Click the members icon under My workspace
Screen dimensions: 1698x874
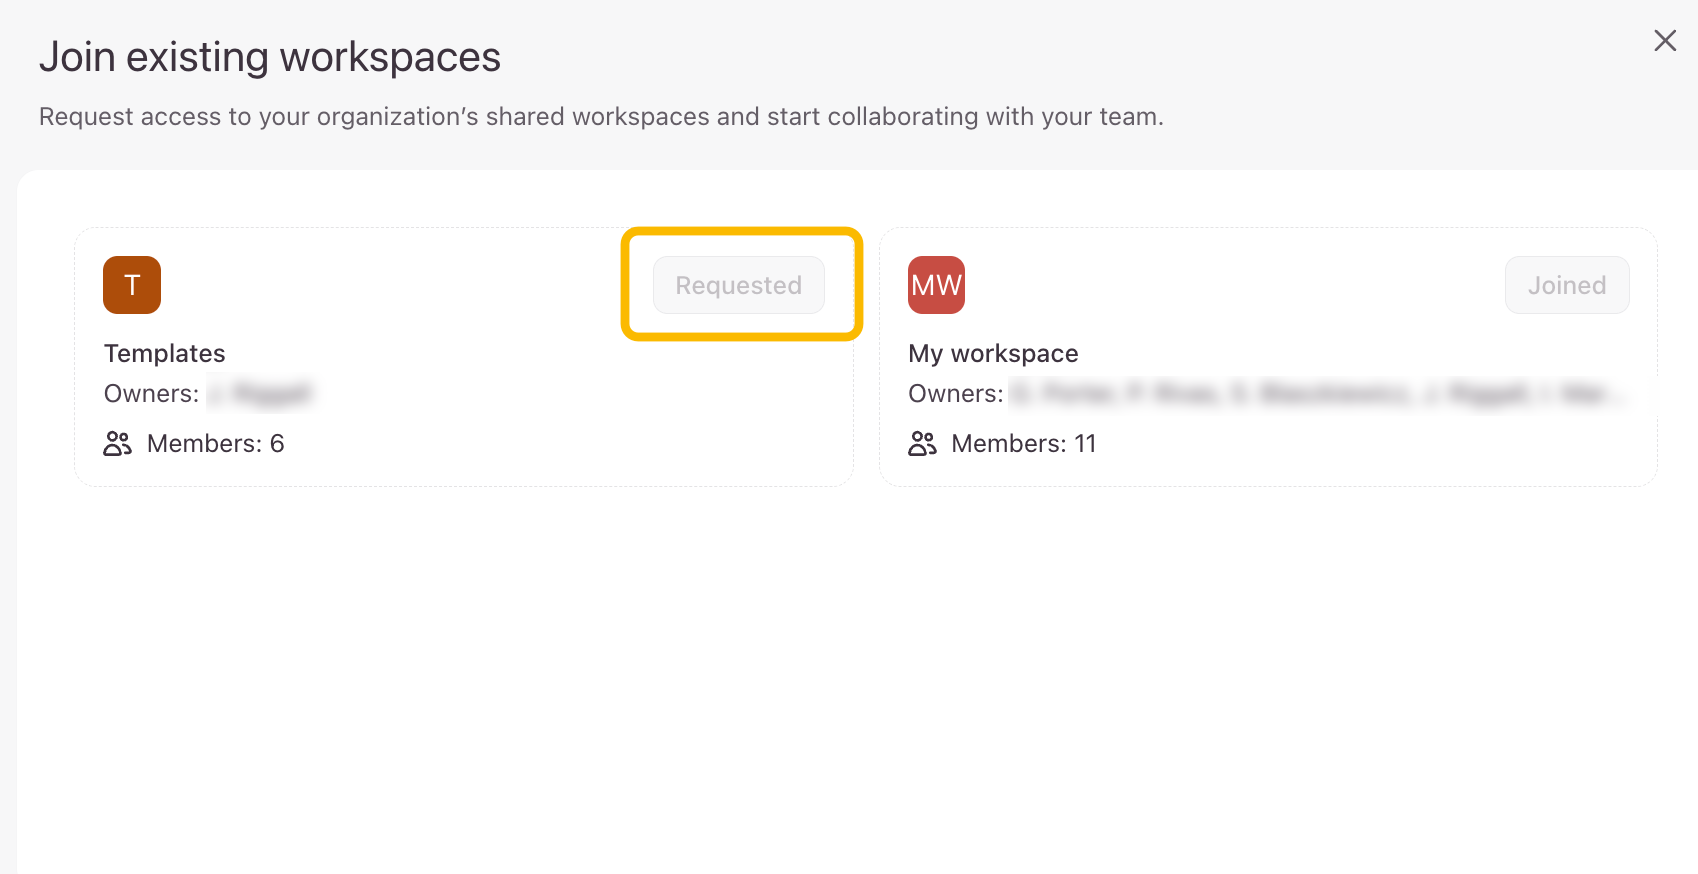(x=922, y=443)
